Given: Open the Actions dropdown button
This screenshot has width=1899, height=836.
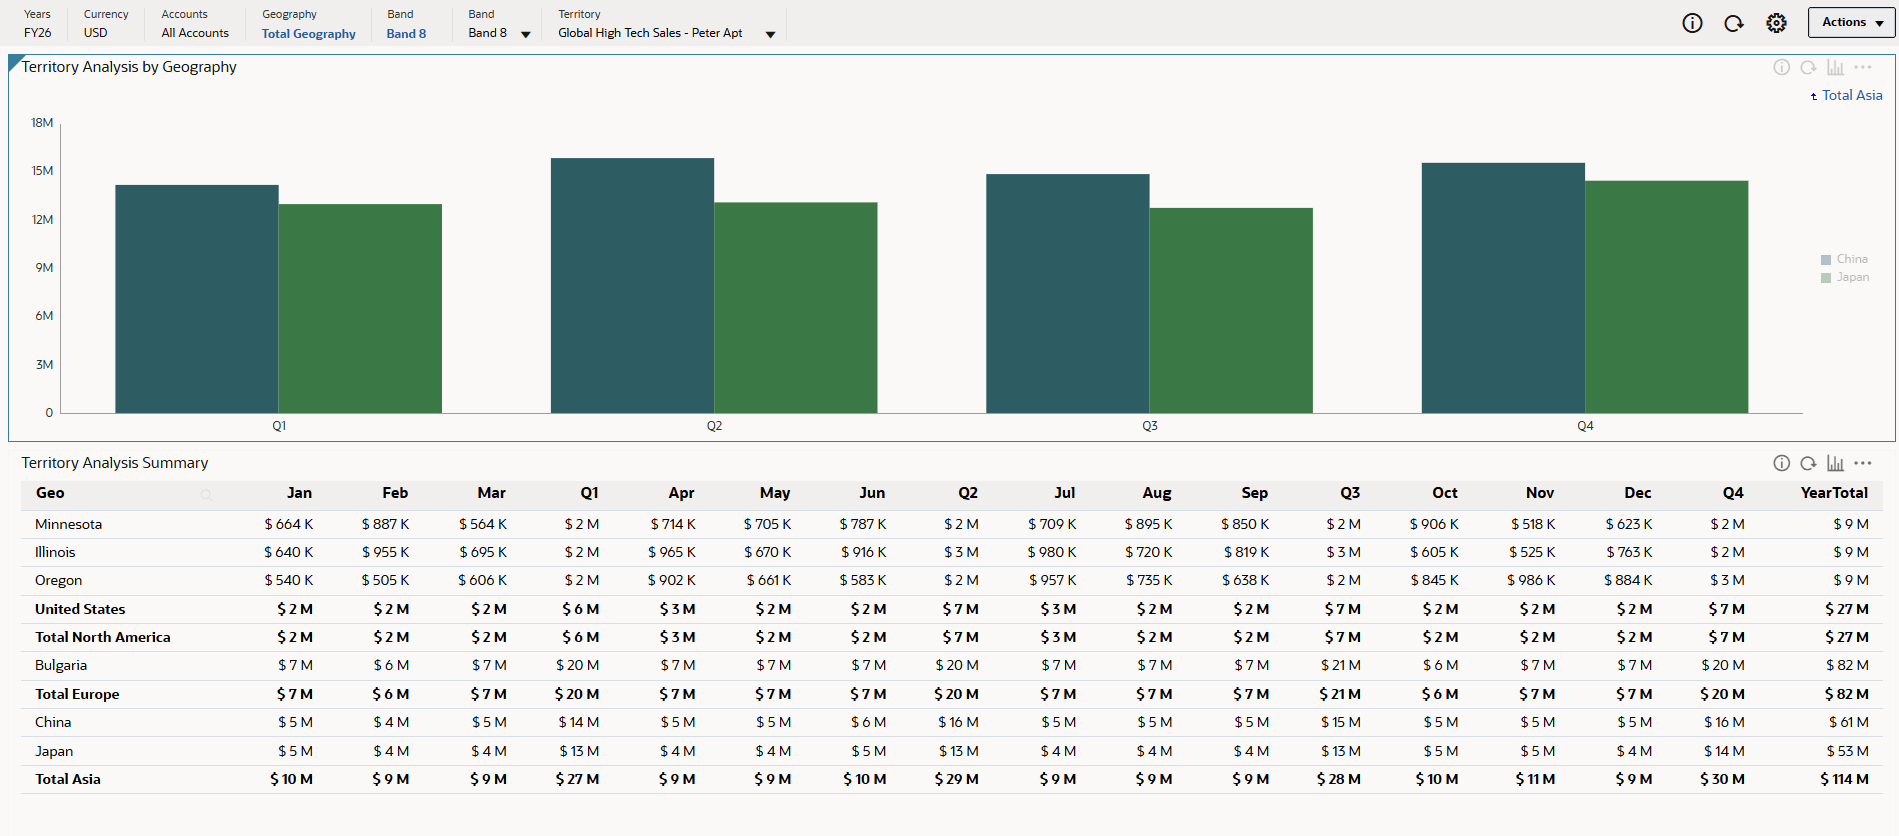Looking at the screenshot, I should [x=1851, y=22].
